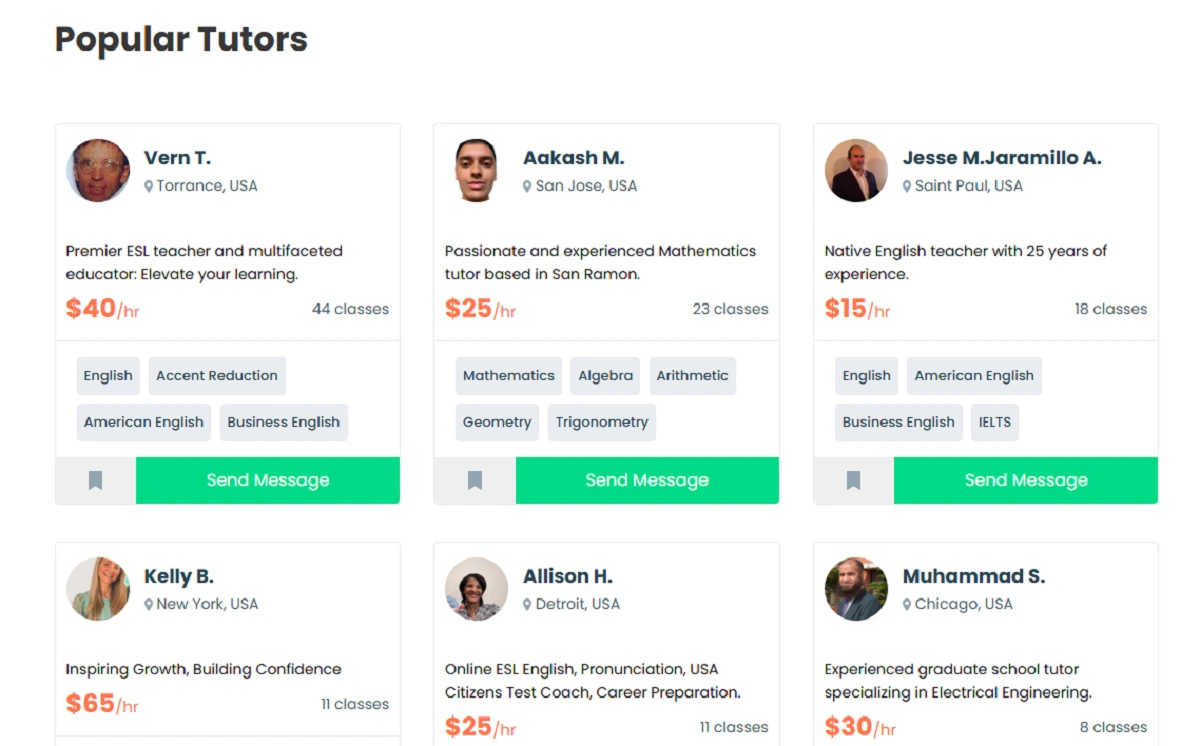The height and width of the screenshot is (746, 1200).
Task: Click Business English tag on Jesse's card
Action: [x=898, y=422]
